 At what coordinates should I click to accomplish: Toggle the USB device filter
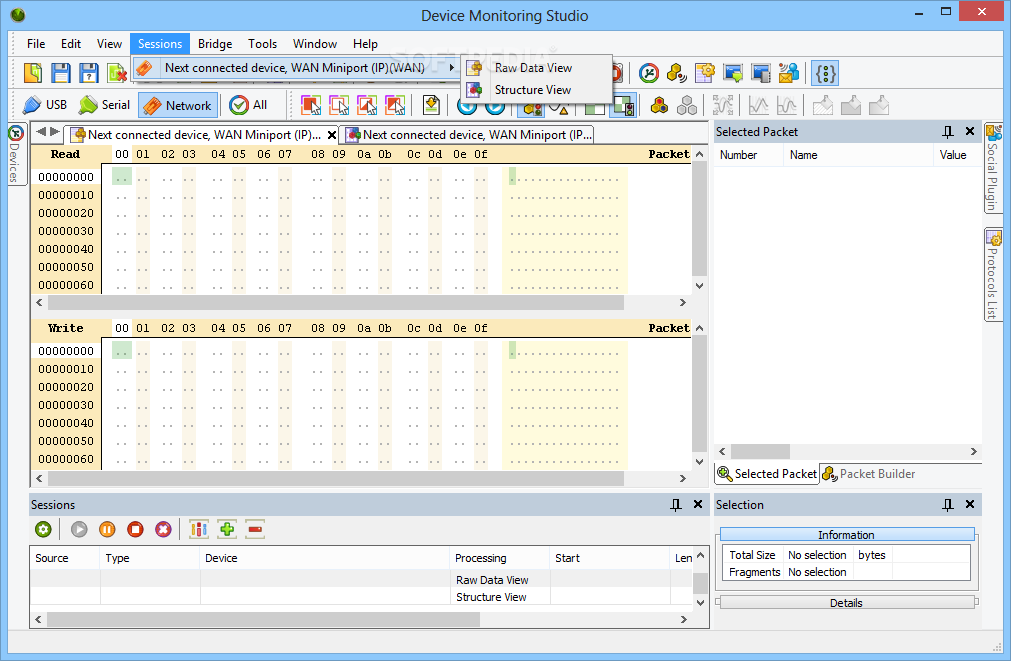44,105
